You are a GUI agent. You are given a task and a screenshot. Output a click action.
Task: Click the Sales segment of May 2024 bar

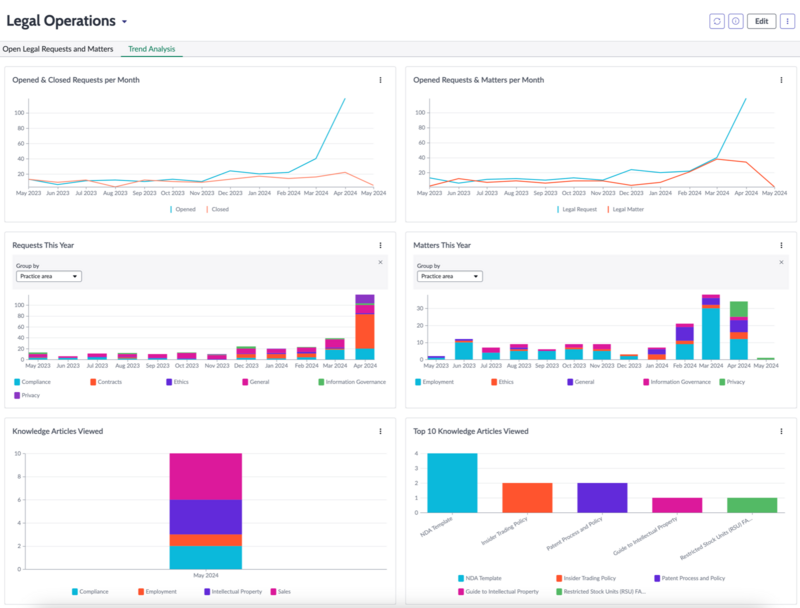coord(206,476)
